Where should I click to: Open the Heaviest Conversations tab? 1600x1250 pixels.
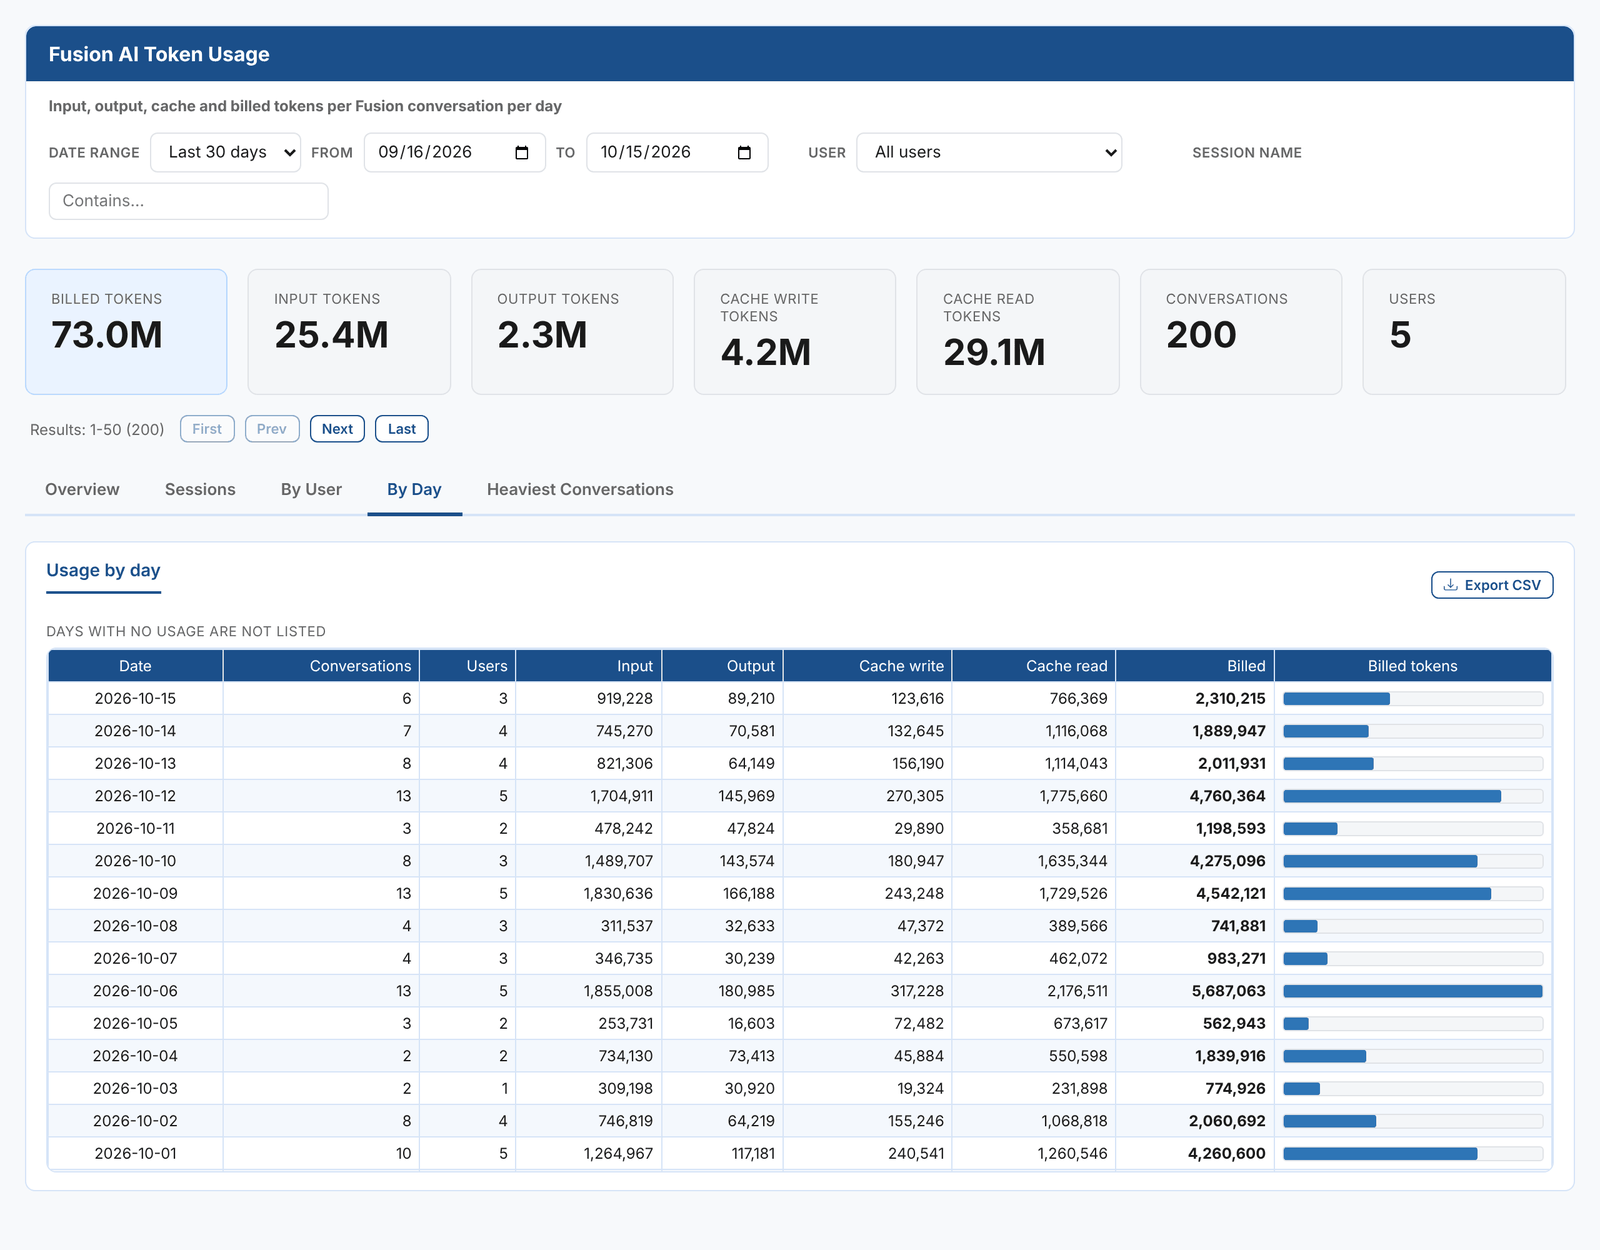pos(580,489)
